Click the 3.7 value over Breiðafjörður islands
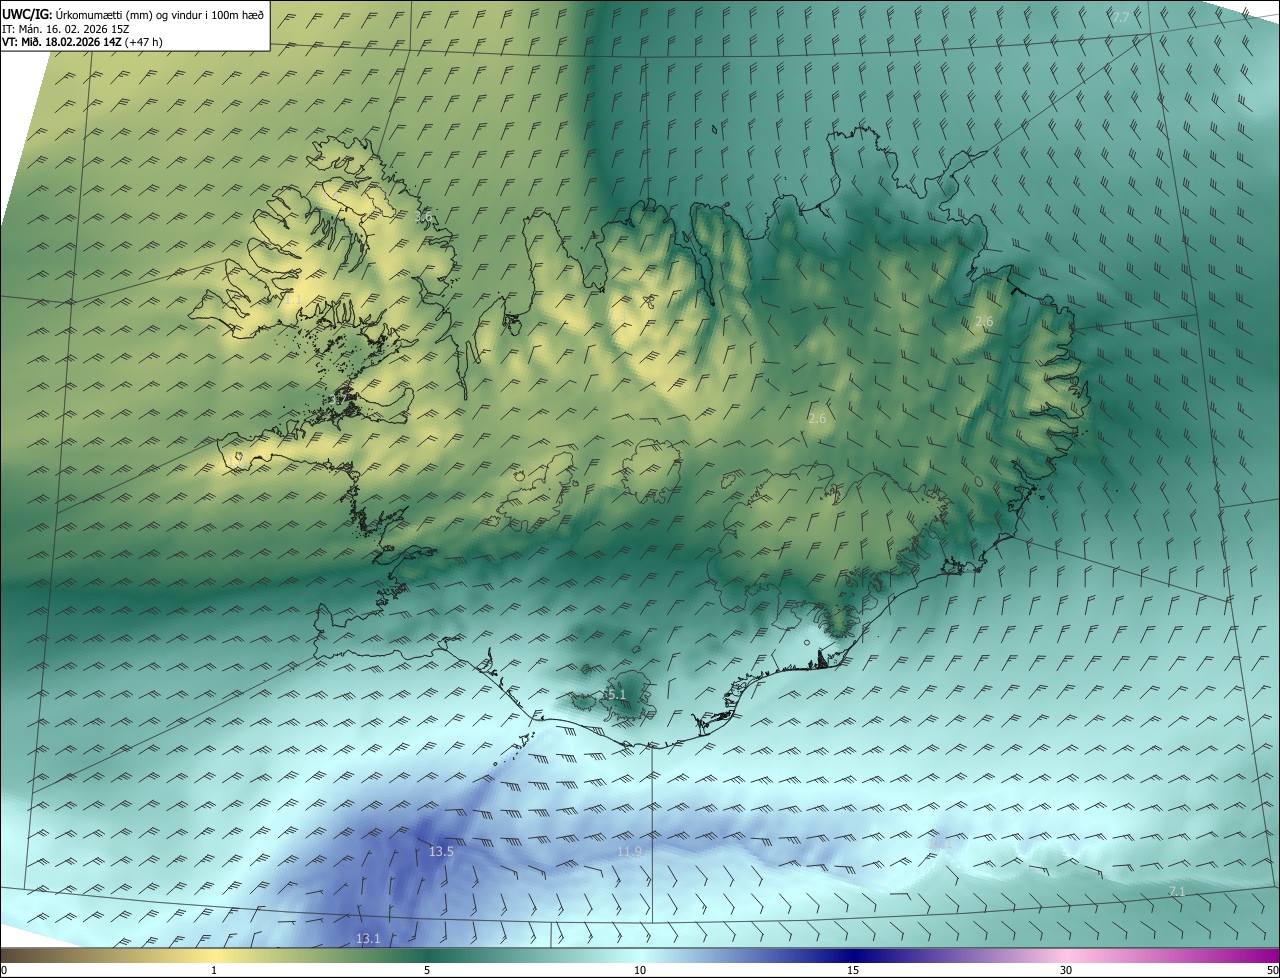1280x978 pixels. 336,400
